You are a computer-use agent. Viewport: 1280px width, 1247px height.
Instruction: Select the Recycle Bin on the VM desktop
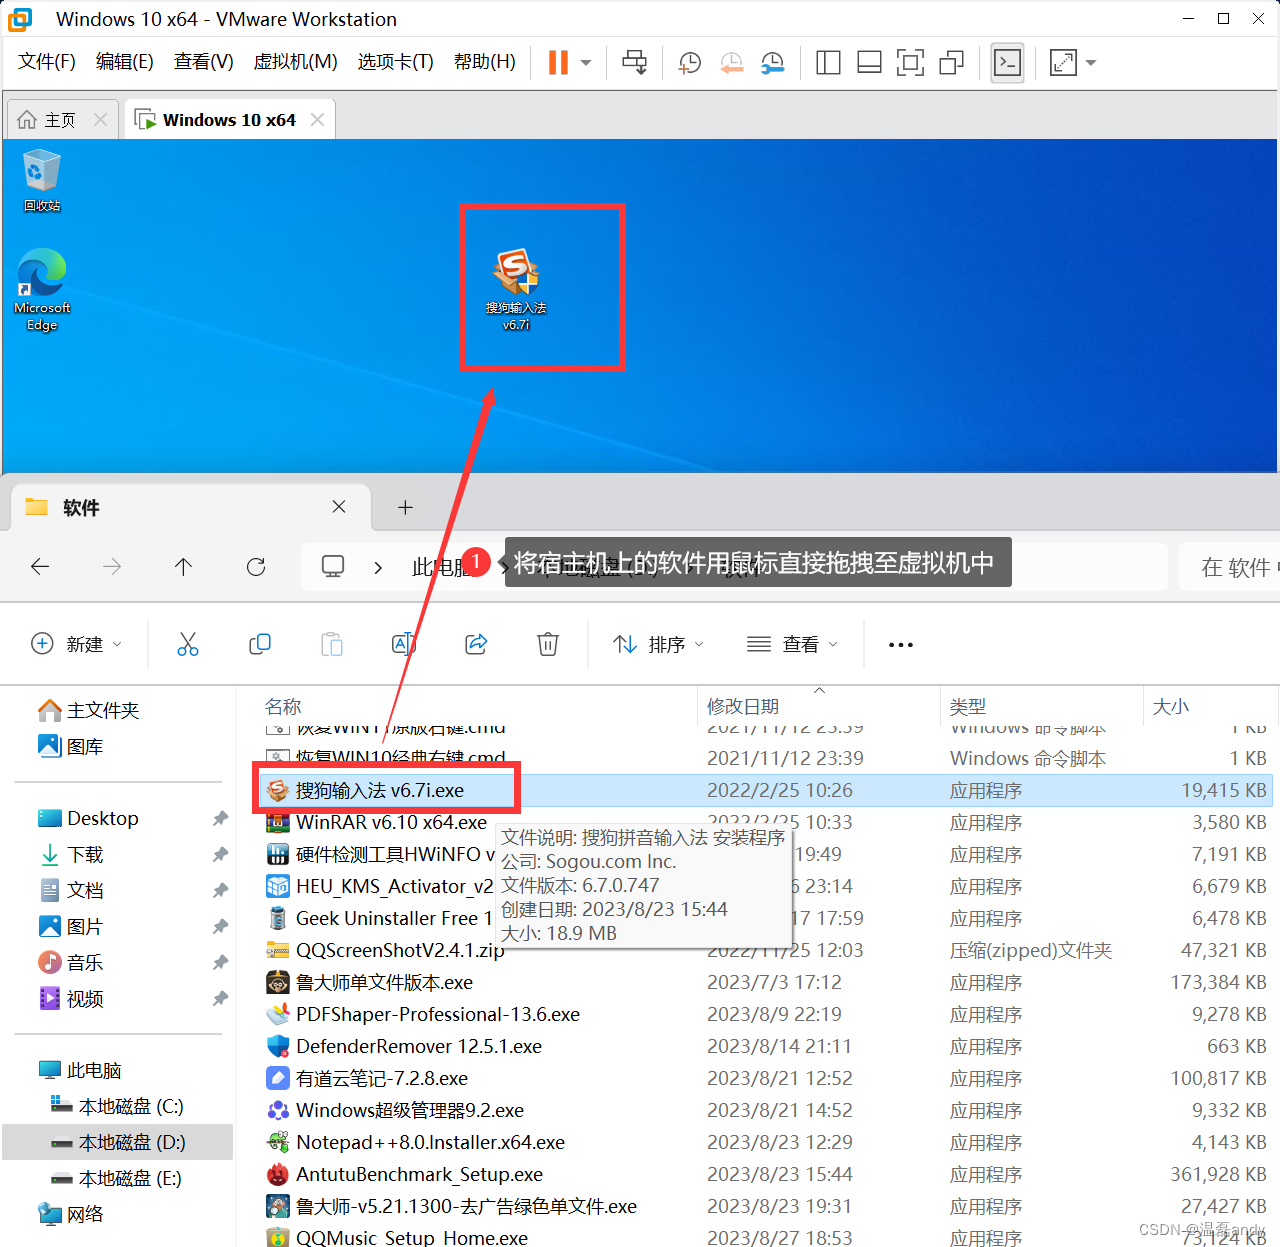[42, 181]
